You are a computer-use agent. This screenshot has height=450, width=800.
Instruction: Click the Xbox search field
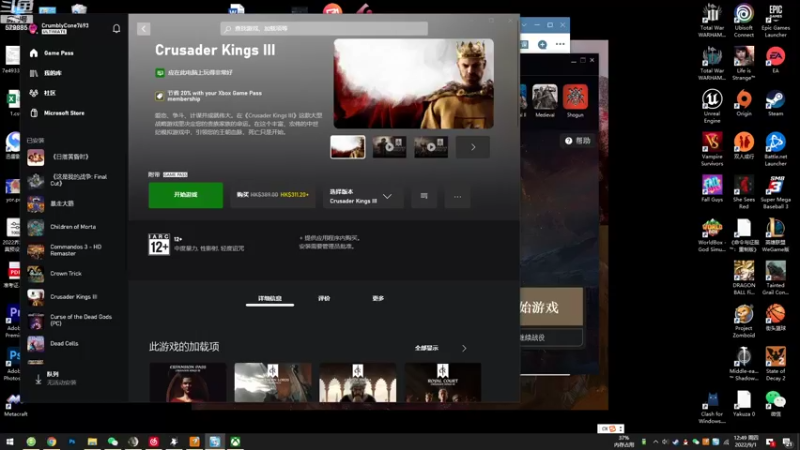(x=324, y=29)
